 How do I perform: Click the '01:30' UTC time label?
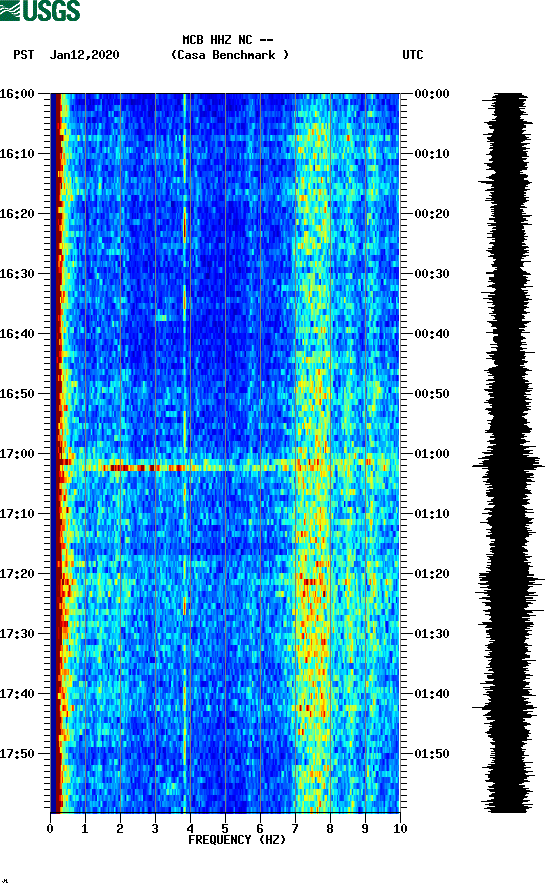click(432, 634)
